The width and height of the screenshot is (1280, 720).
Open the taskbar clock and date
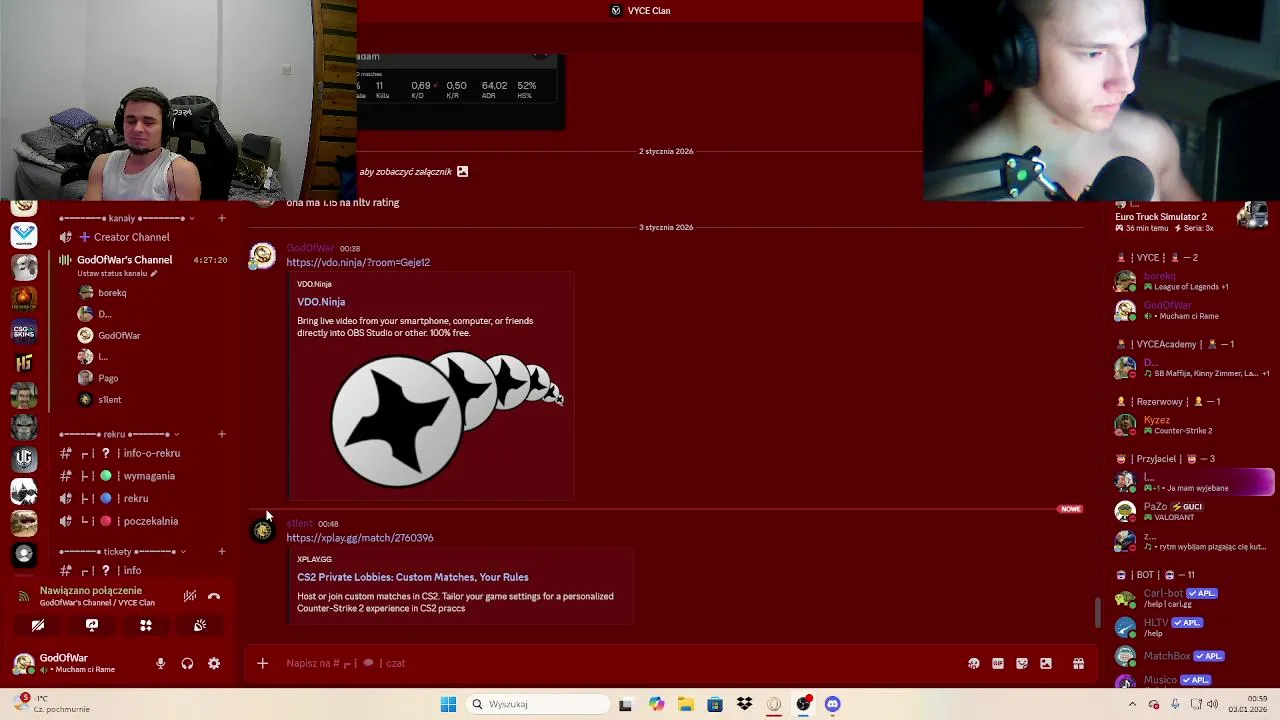coord(1248,704)
